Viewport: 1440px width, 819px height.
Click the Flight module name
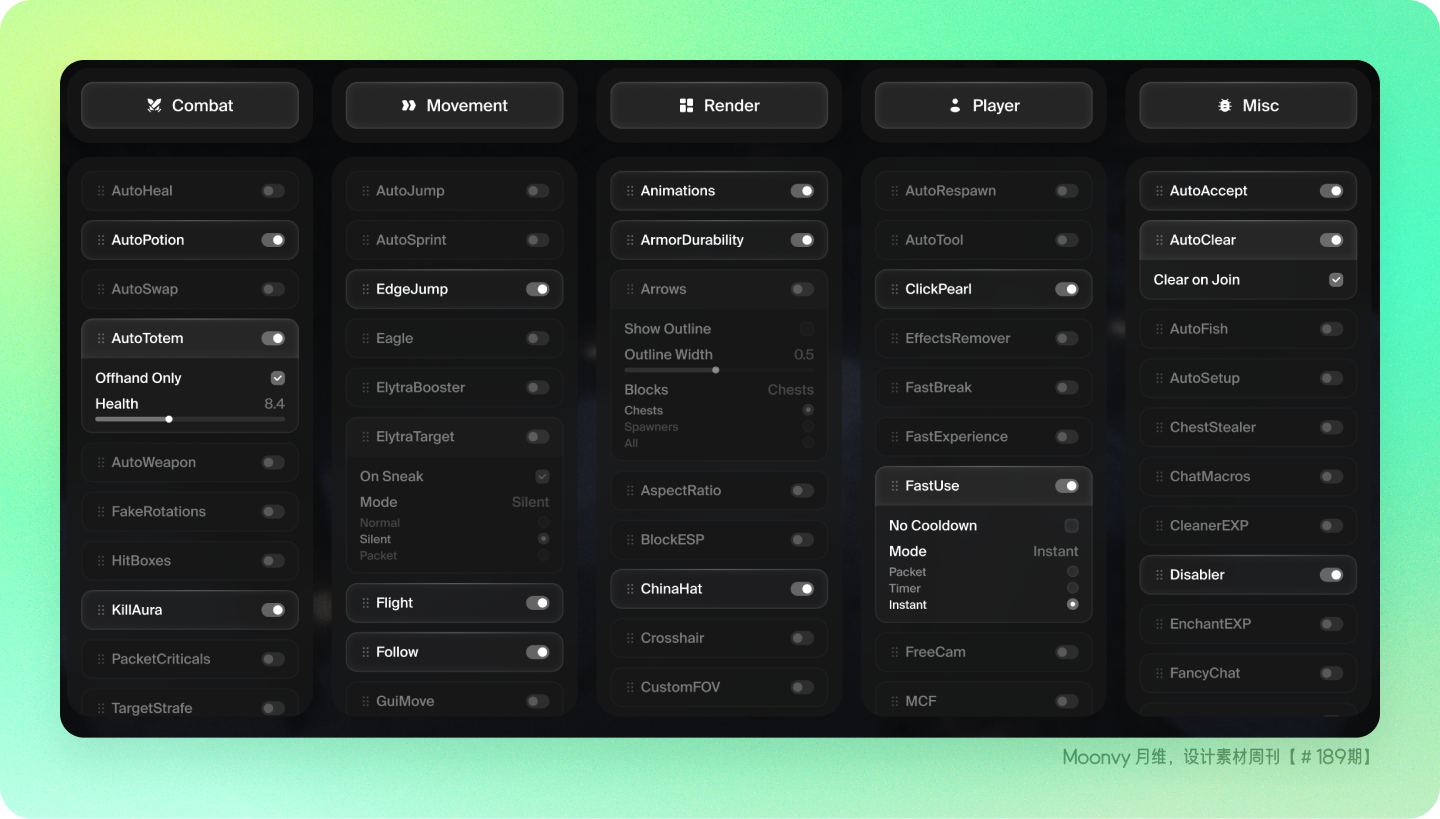tap(394, 603)
